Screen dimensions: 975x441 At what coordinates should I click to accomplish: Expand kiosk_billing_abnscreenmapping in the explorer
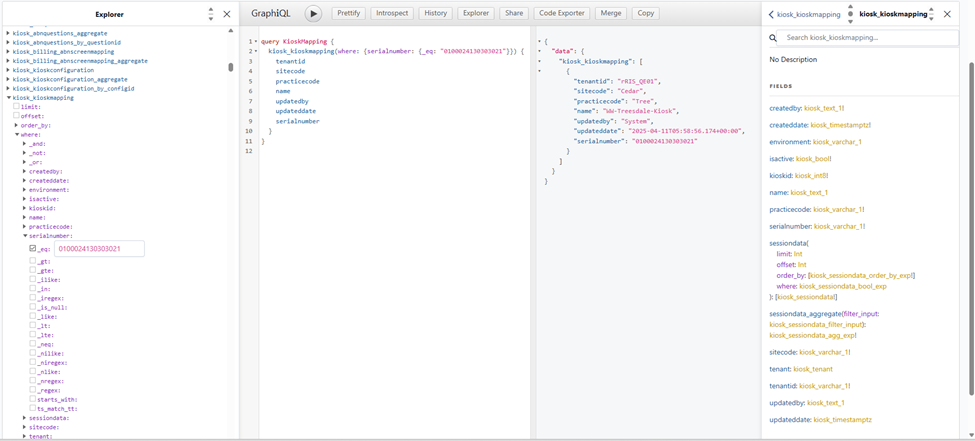8,52
